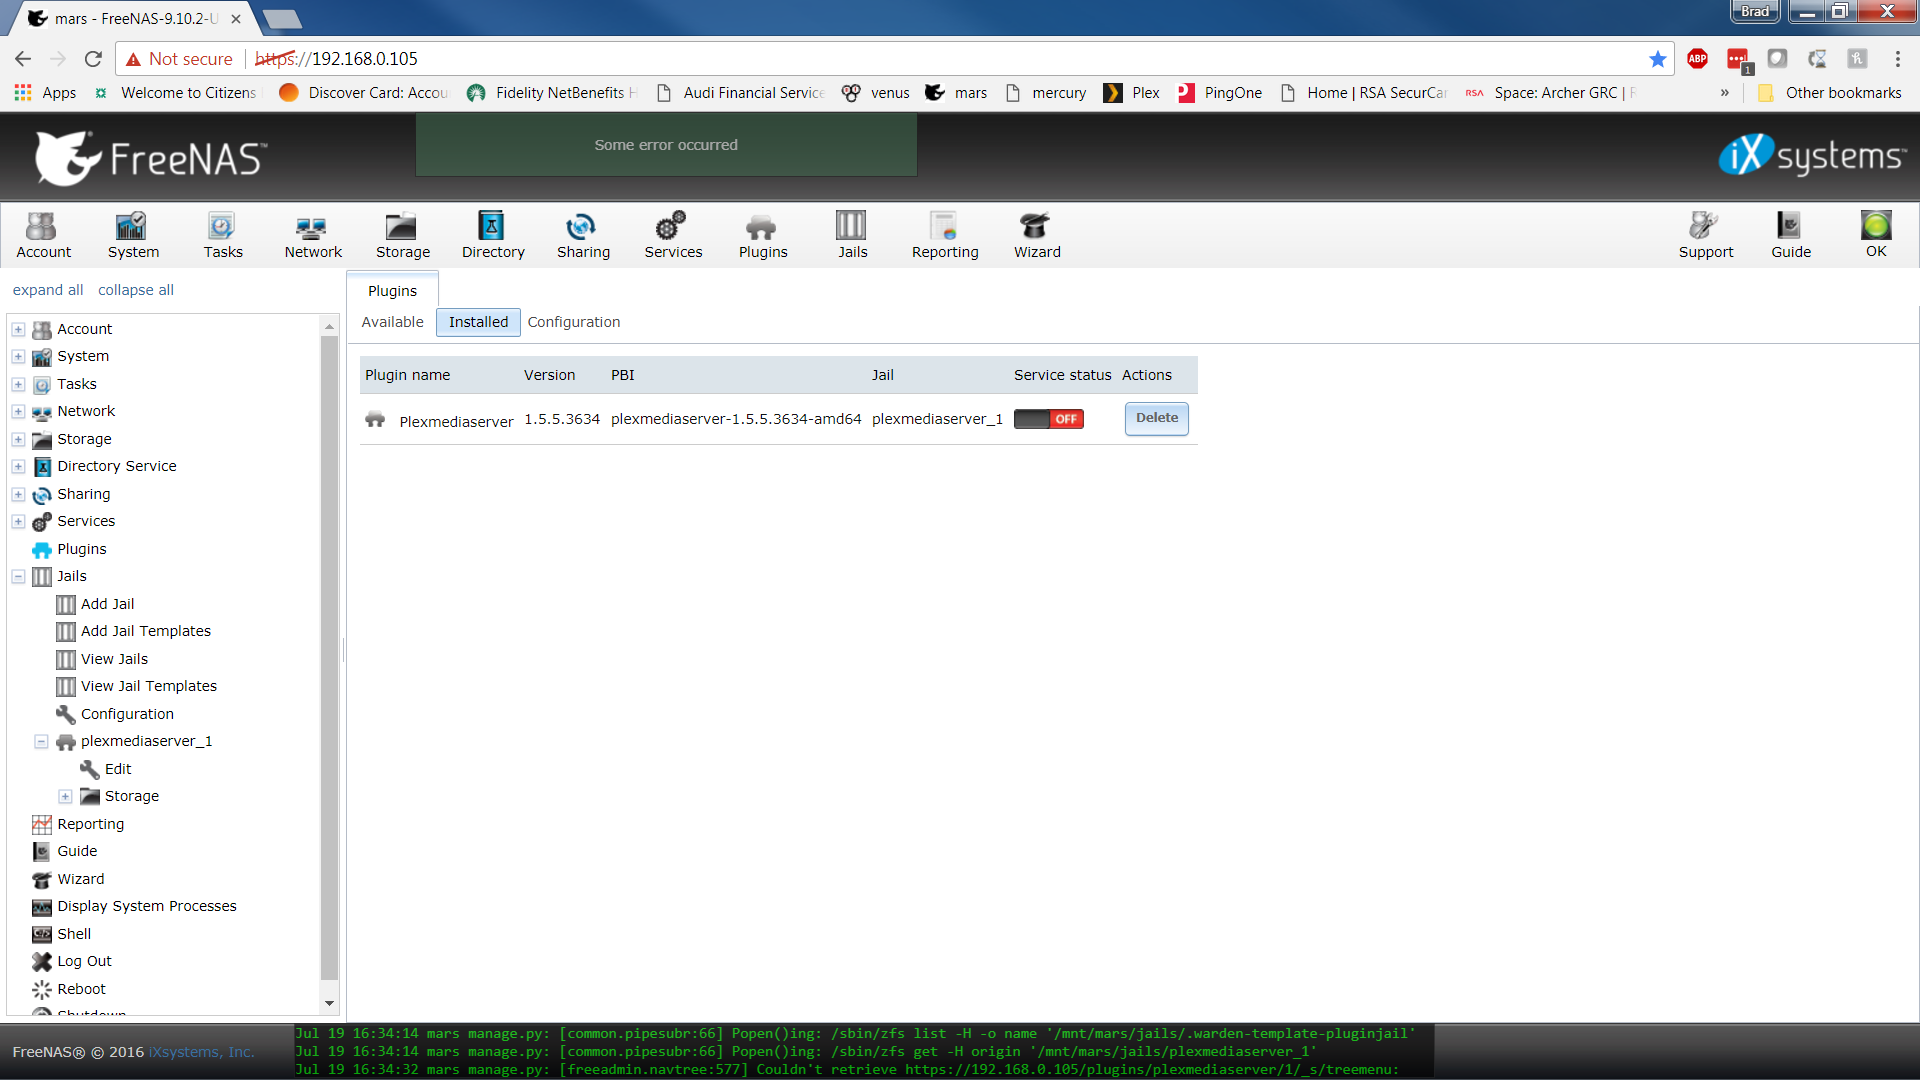
Task: Open the Plex bookmark
Action: tap(1131, 93)
